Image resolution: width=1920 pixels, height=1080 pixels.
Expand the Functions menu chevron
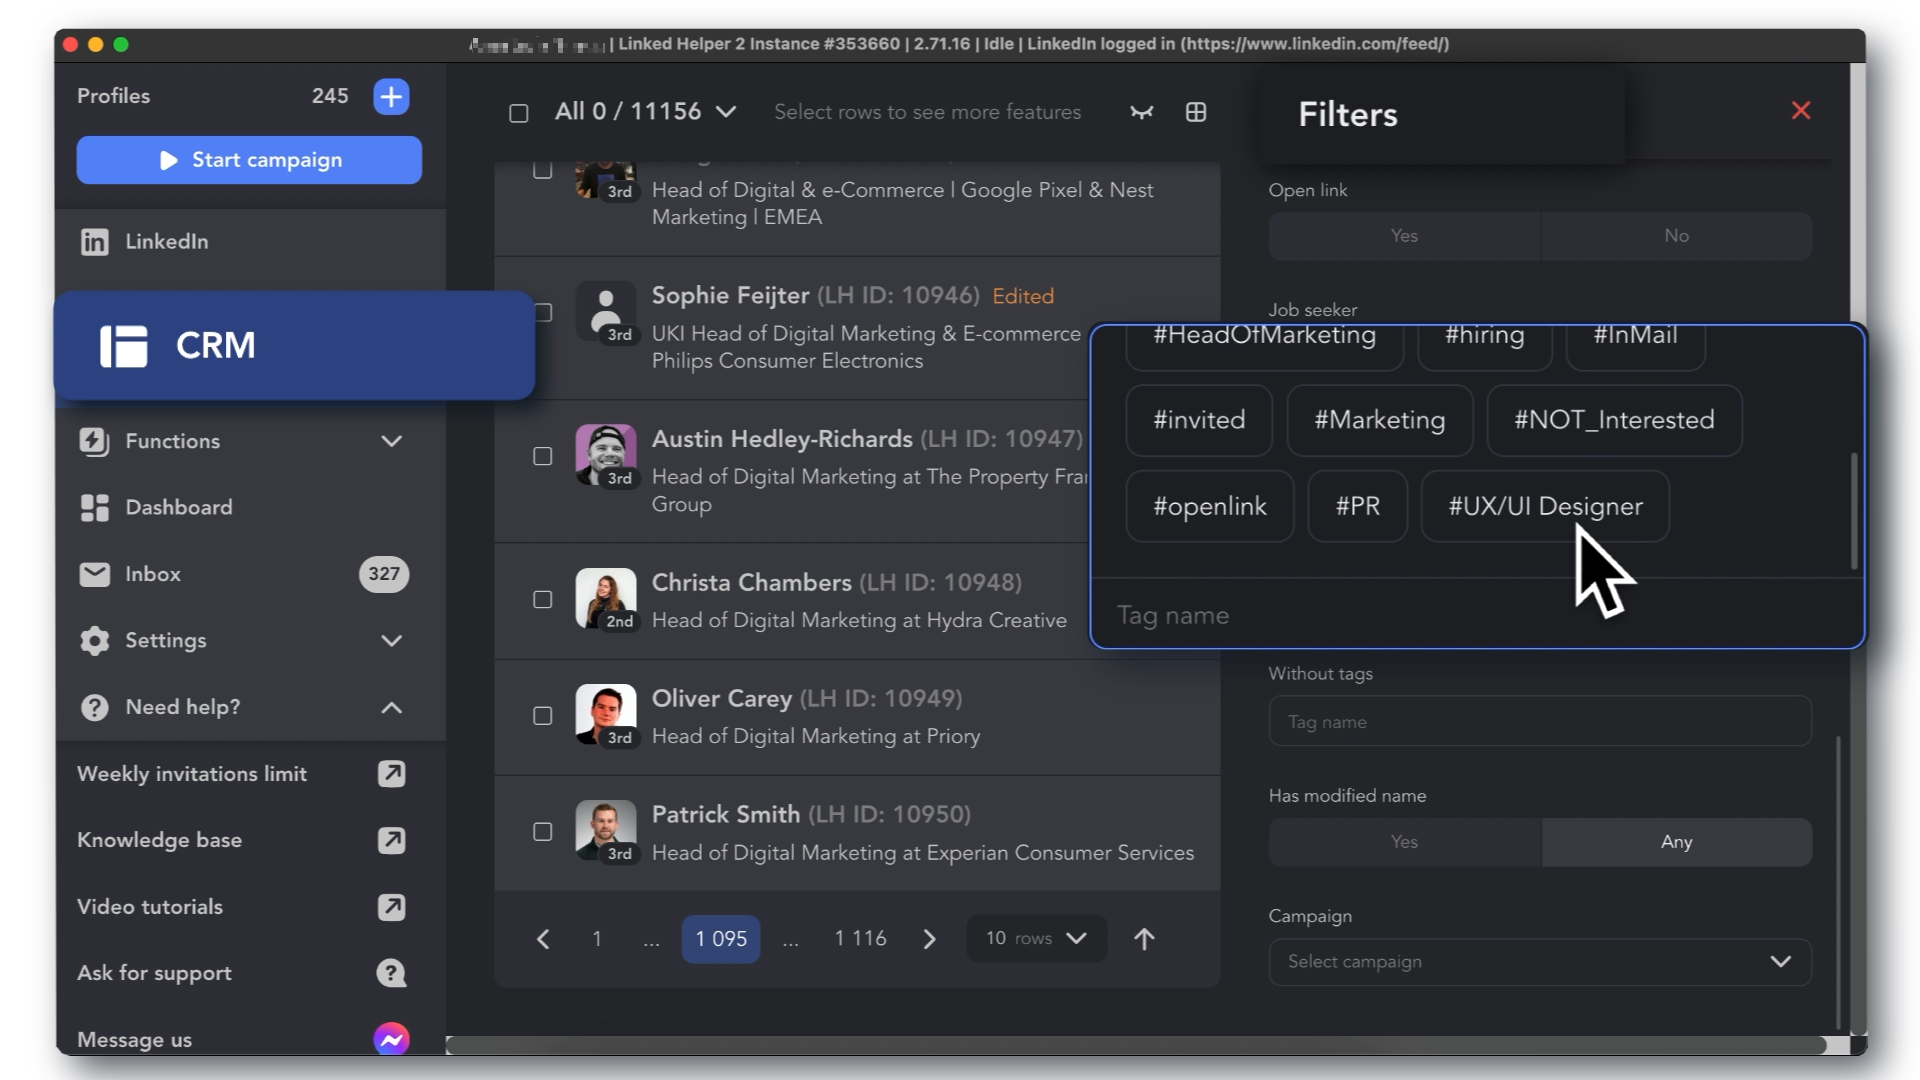point(391,441)
